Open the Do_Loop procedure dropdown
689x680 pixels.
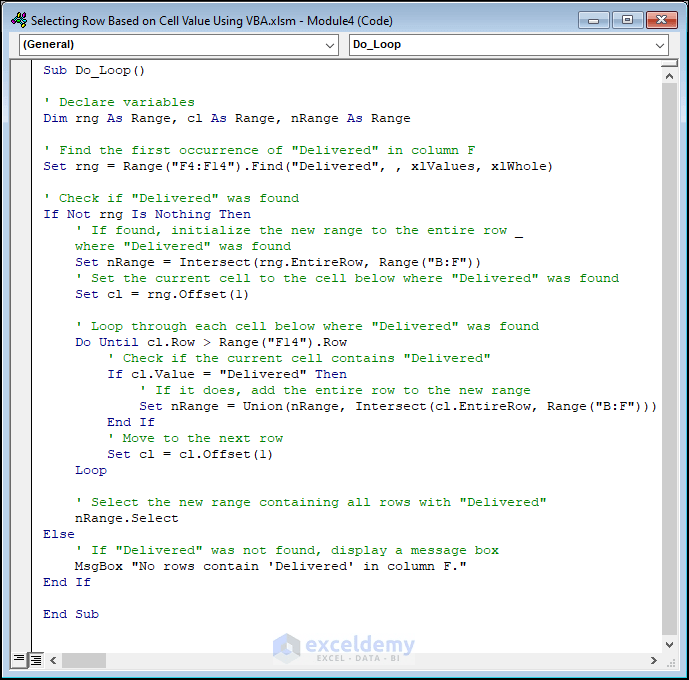509,45
